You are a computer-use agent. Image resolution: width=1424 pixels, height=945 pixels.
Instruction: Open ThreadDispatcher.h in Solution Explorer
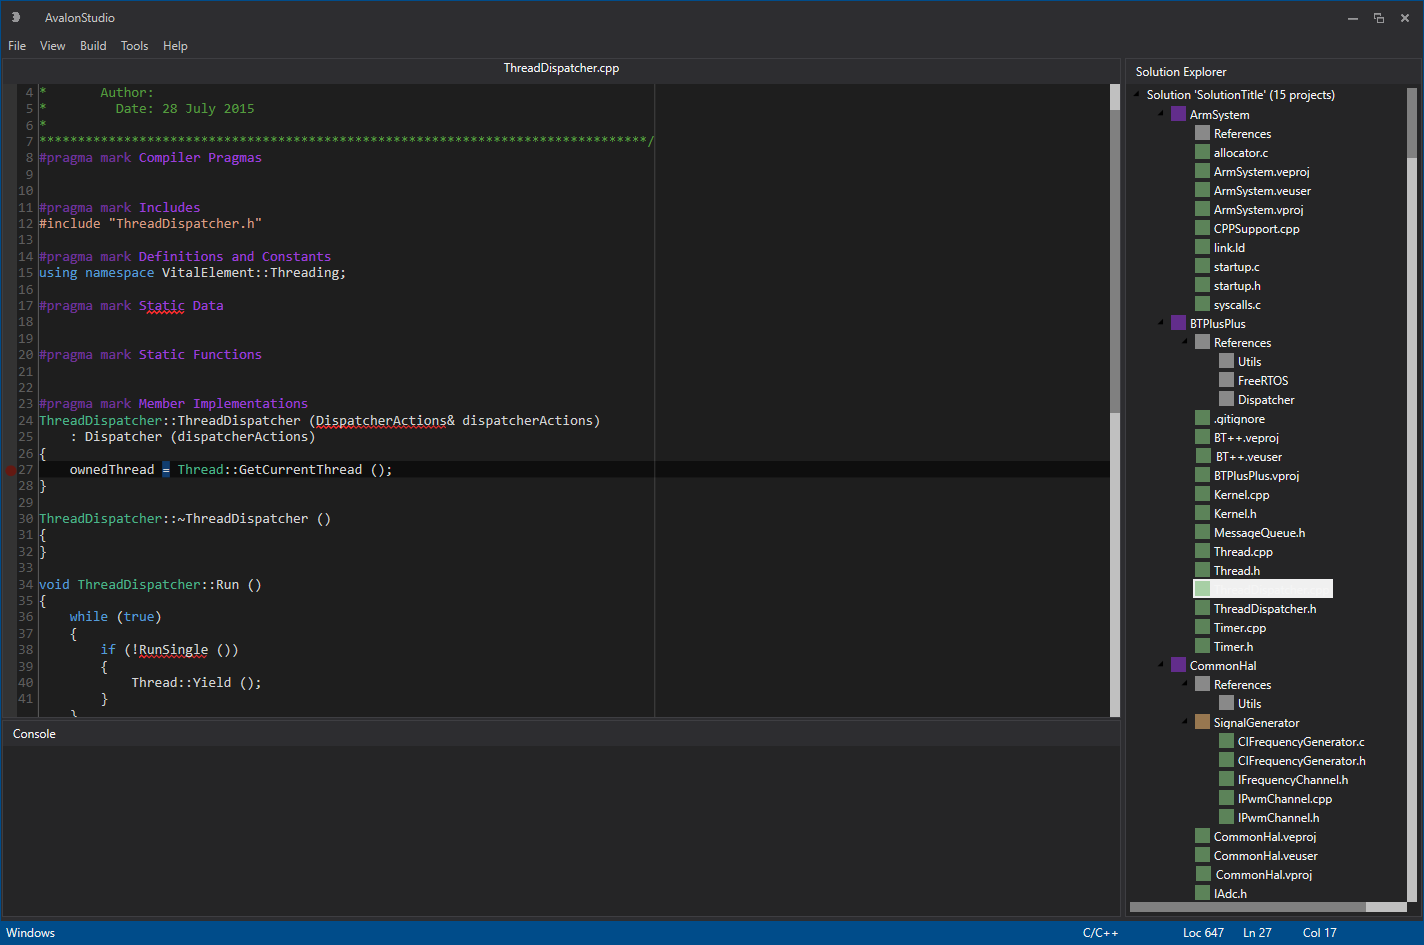click(1264, 609)
